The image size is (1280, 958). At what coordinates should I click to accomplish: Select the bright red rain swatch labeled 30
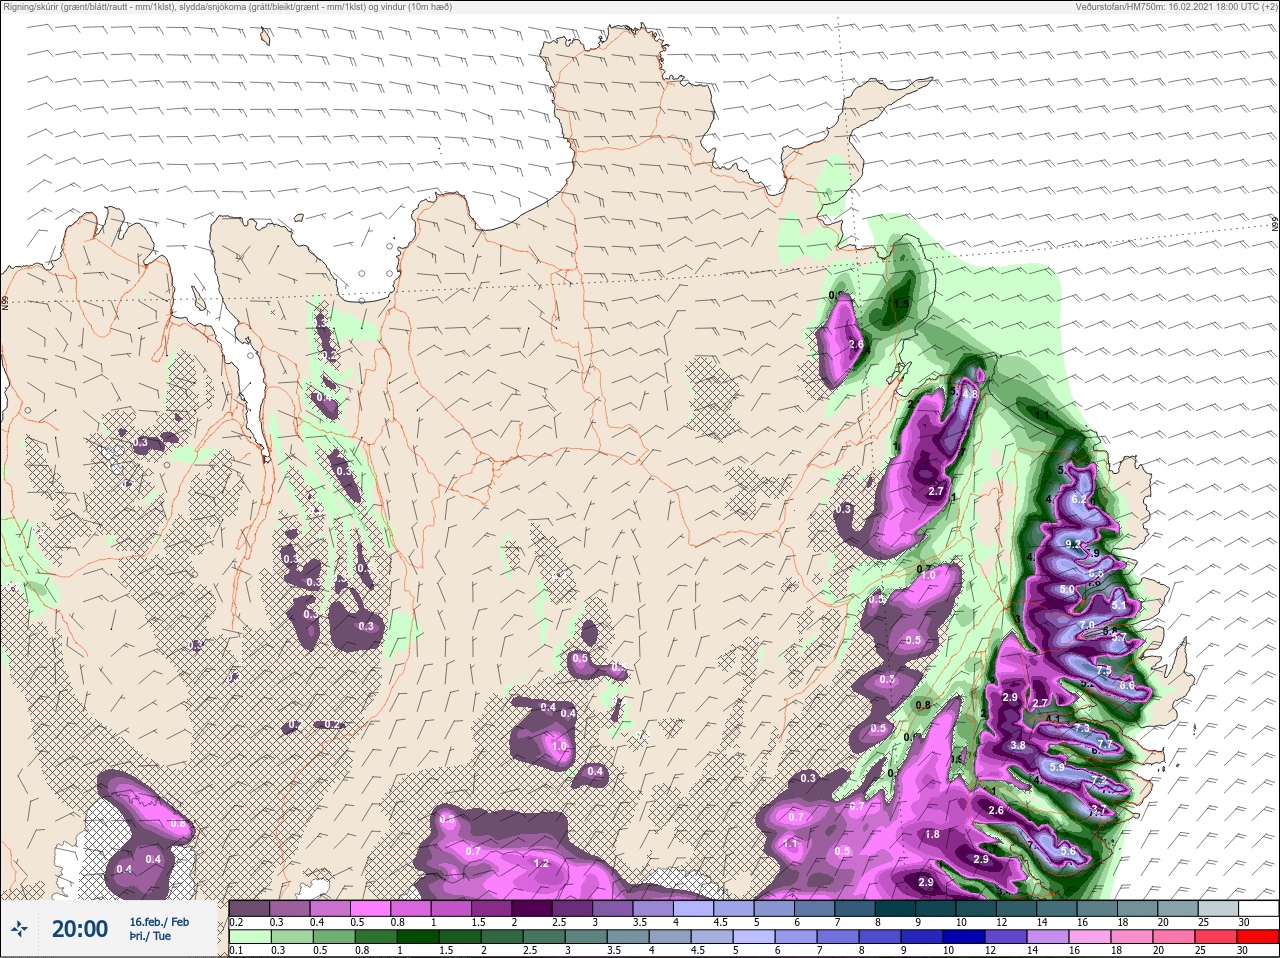point(1258,937)
